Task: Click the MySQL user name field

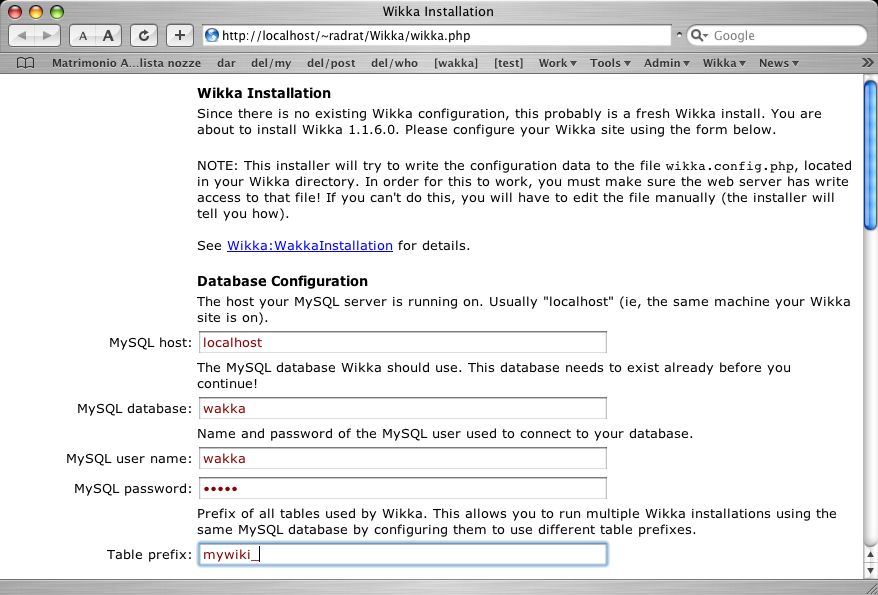Action: [403, 458]
